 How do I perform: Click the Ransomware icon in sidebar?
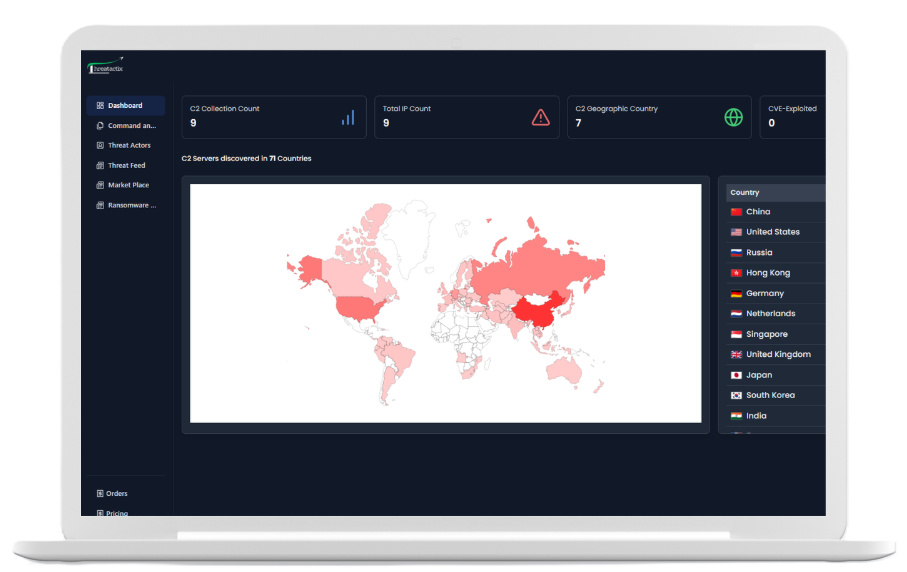click(100, 205)
